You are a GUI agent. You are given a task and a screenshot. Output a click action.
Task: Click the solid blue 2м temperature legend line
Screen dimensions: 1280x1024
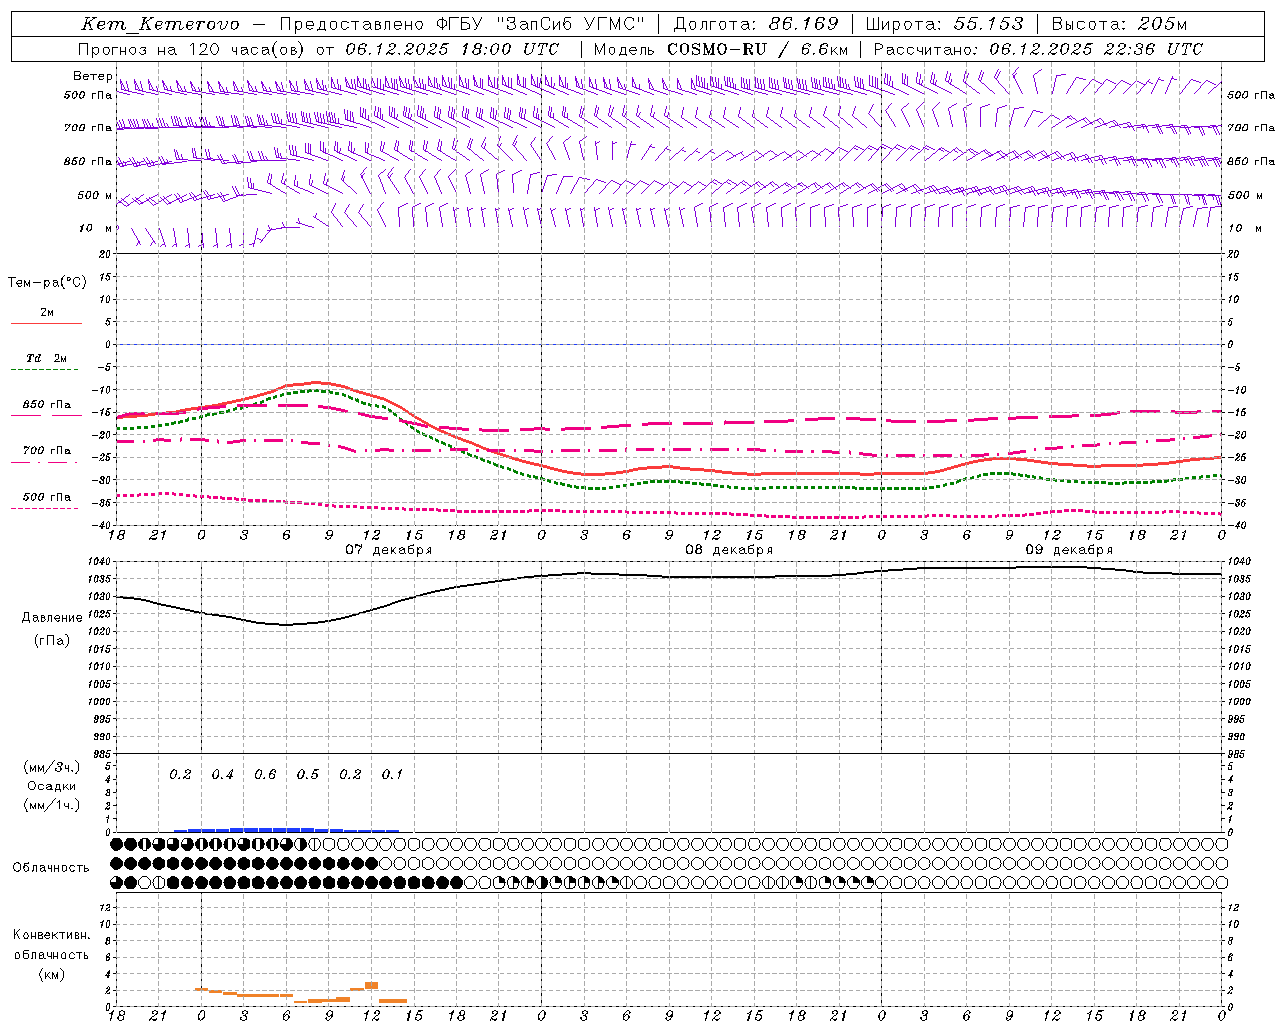pyautogui.click(x=46, y=323)
